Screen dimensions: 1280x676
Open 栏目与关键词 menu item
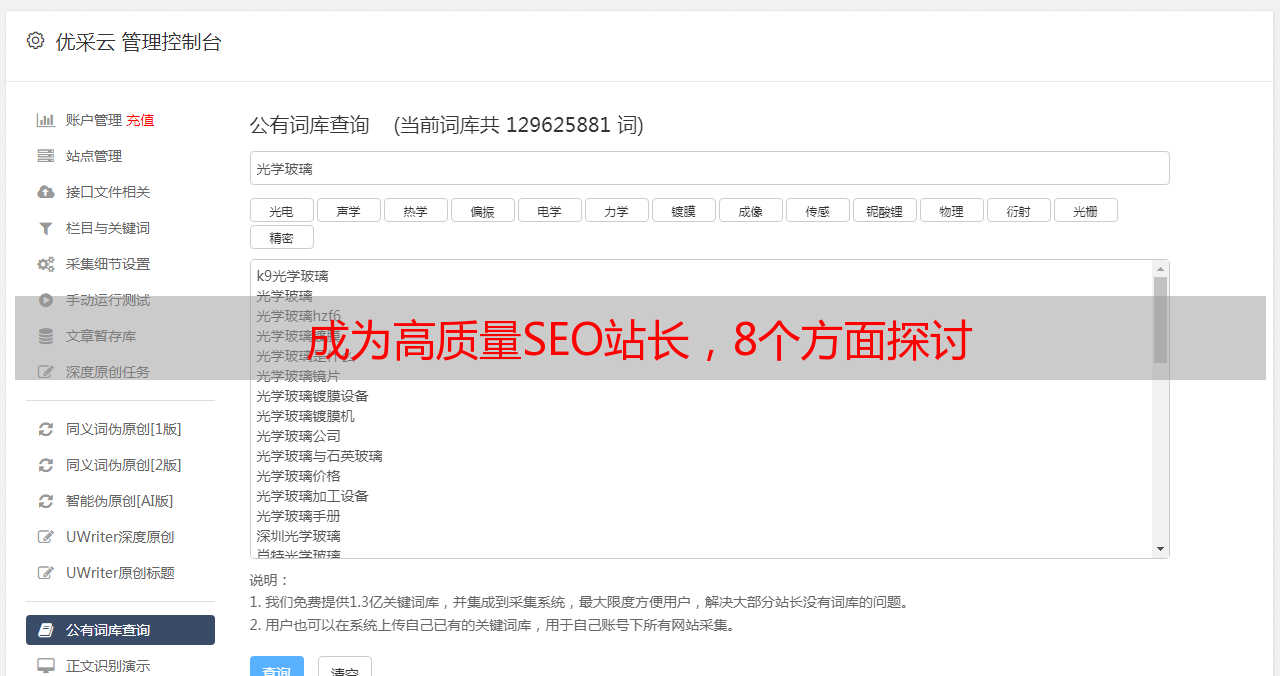coord(108,228)
